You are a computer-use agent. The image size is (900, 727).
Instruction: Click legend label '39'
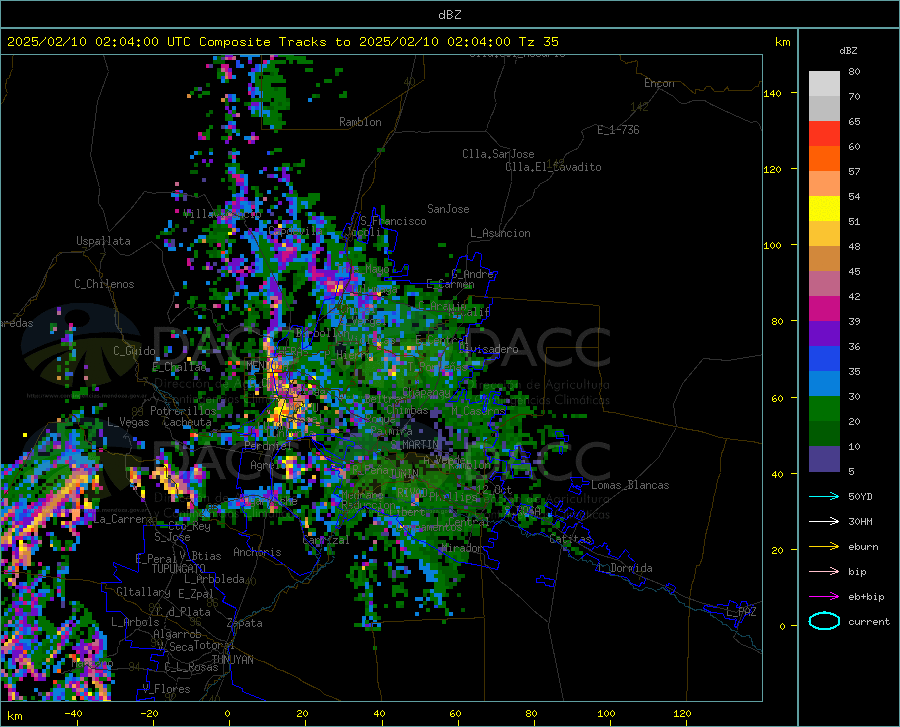click(x=854, y=321)
